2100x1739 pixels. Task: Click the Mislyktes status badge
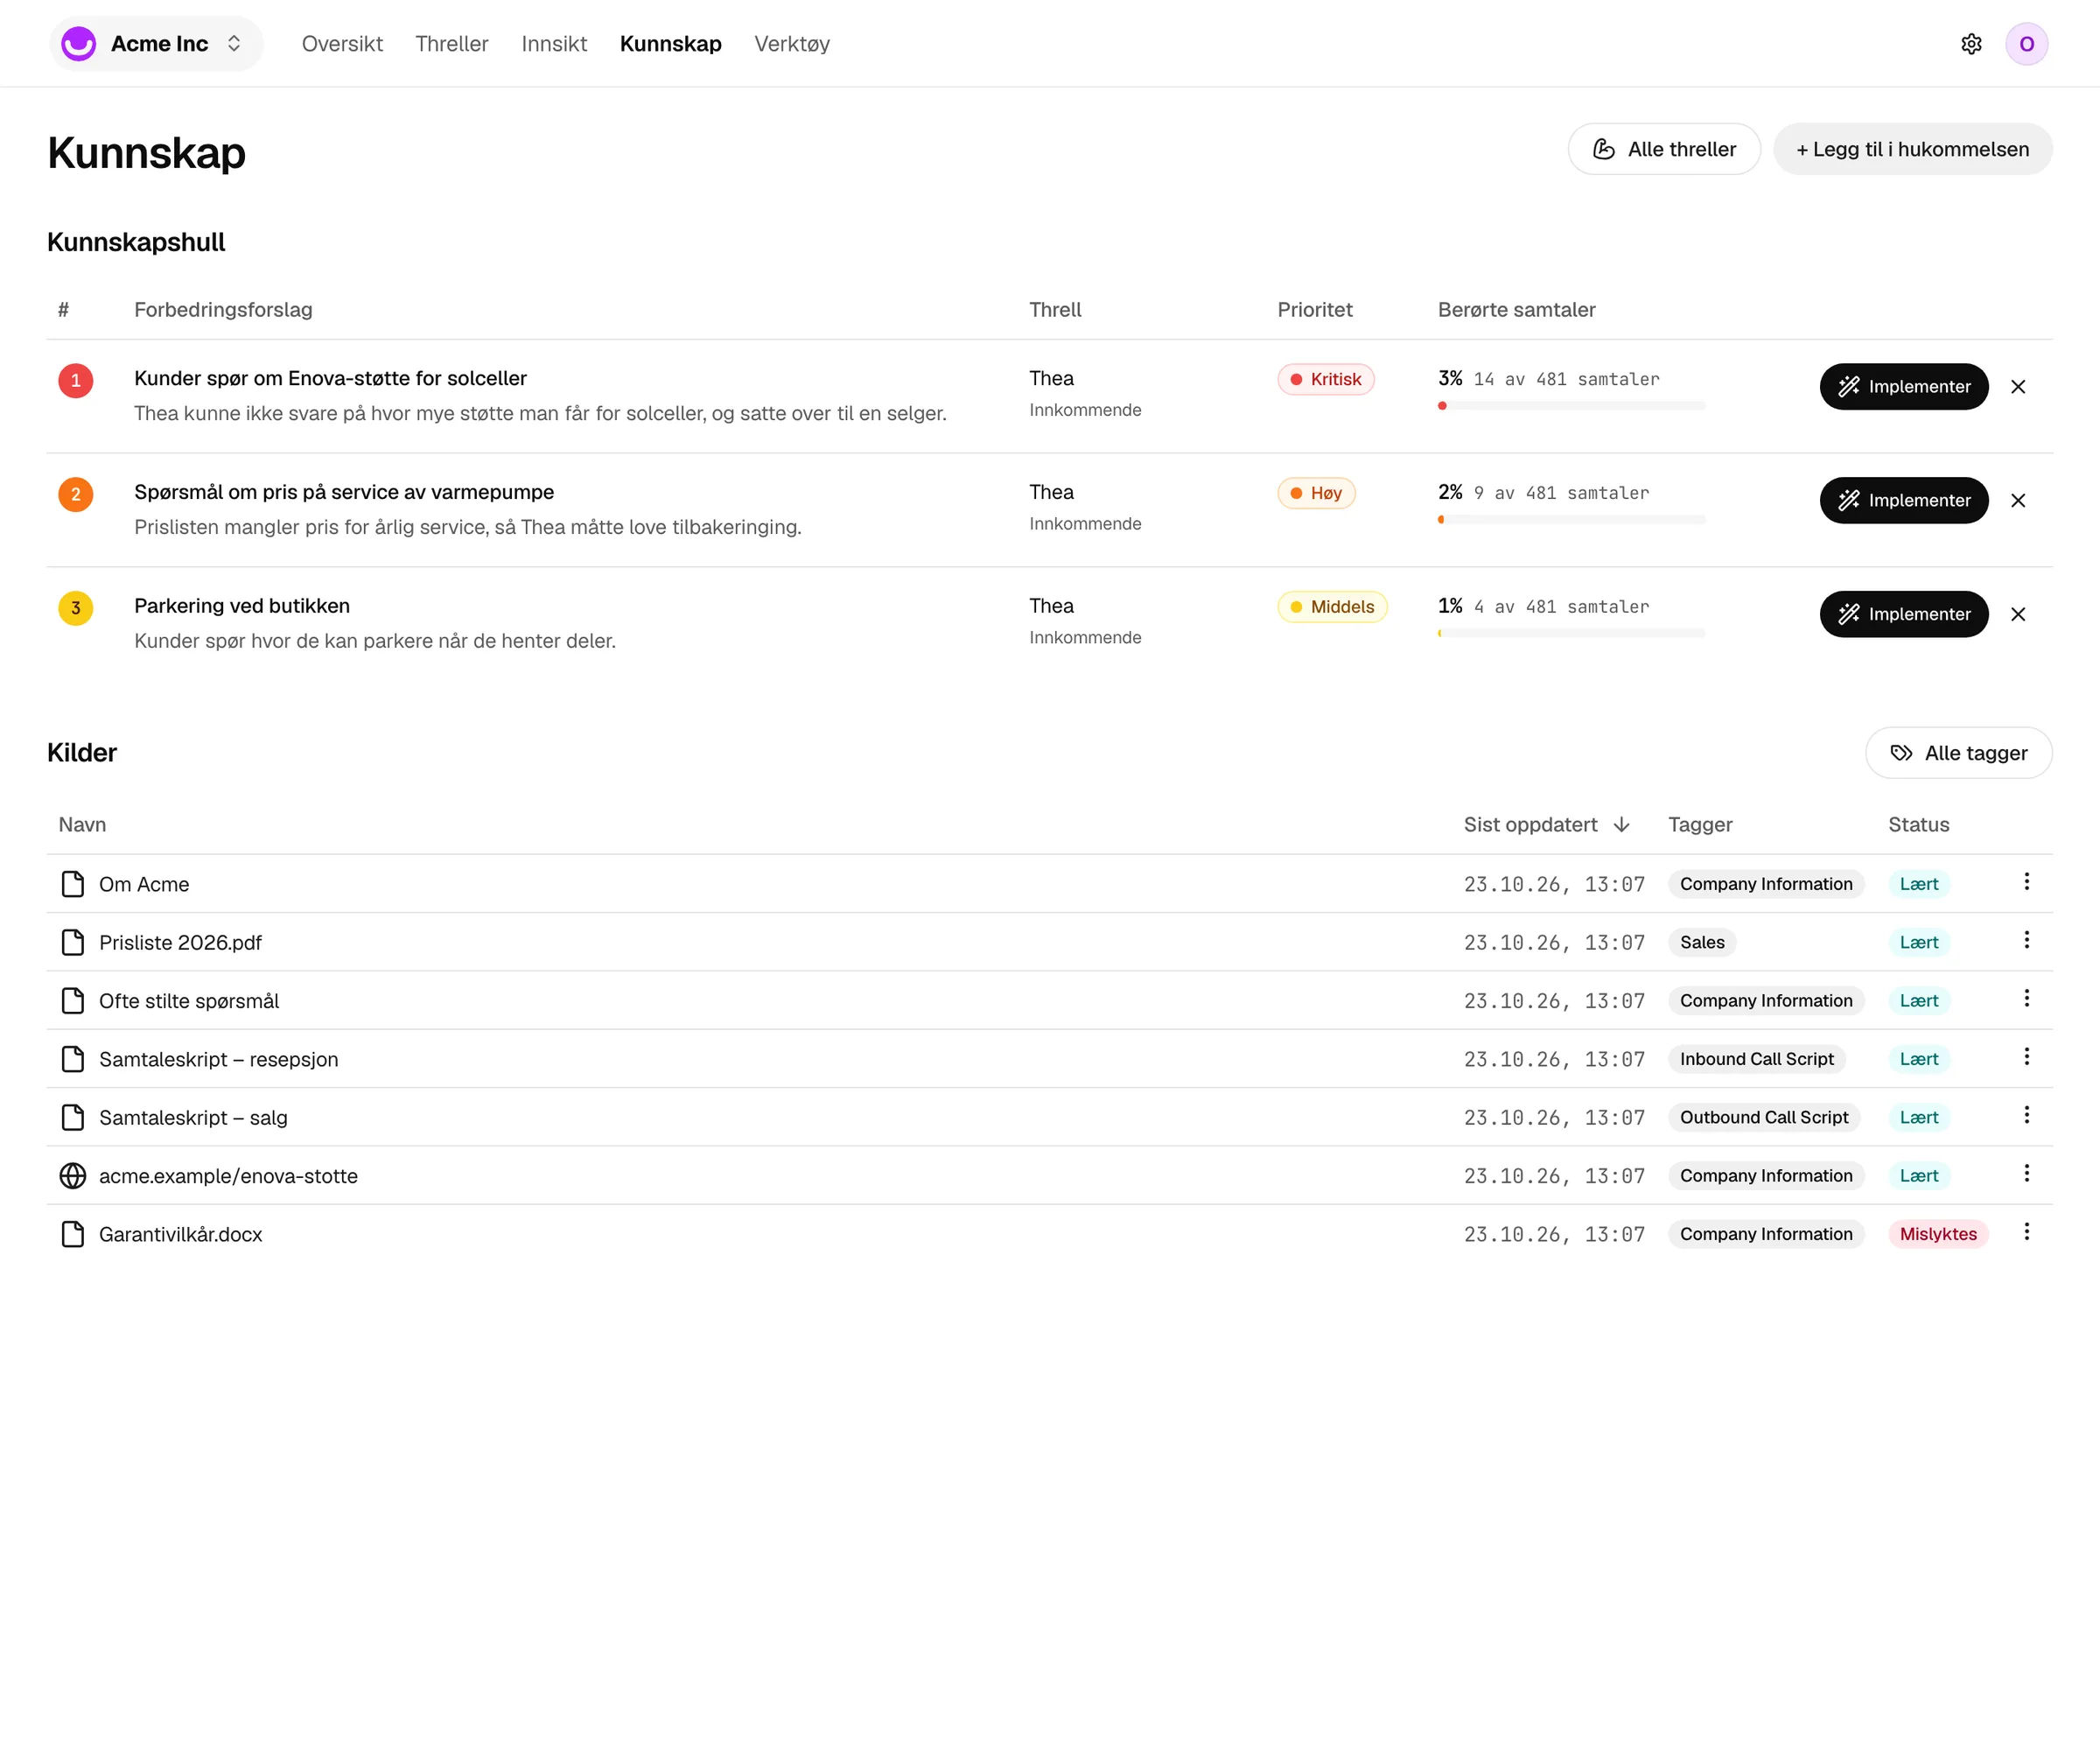pos(1937,1235)
